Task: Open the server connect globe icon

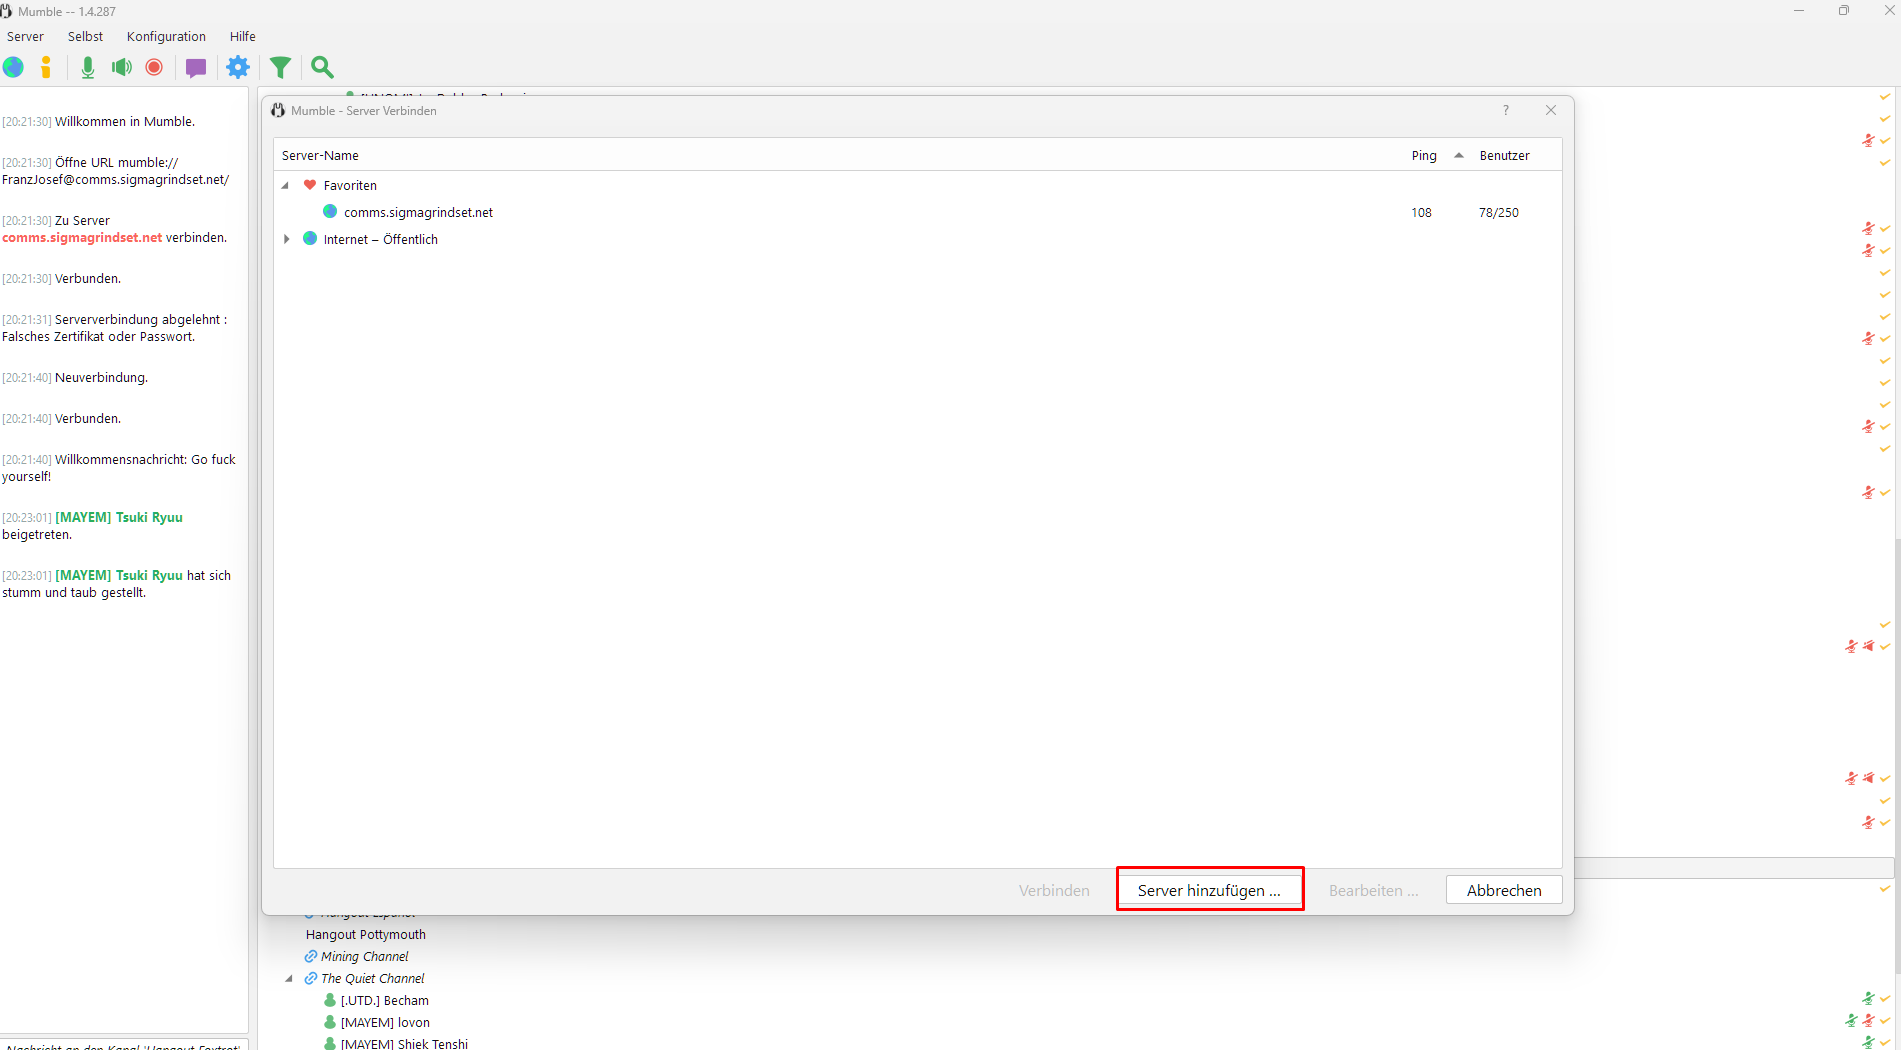Action: click(13, 67)
